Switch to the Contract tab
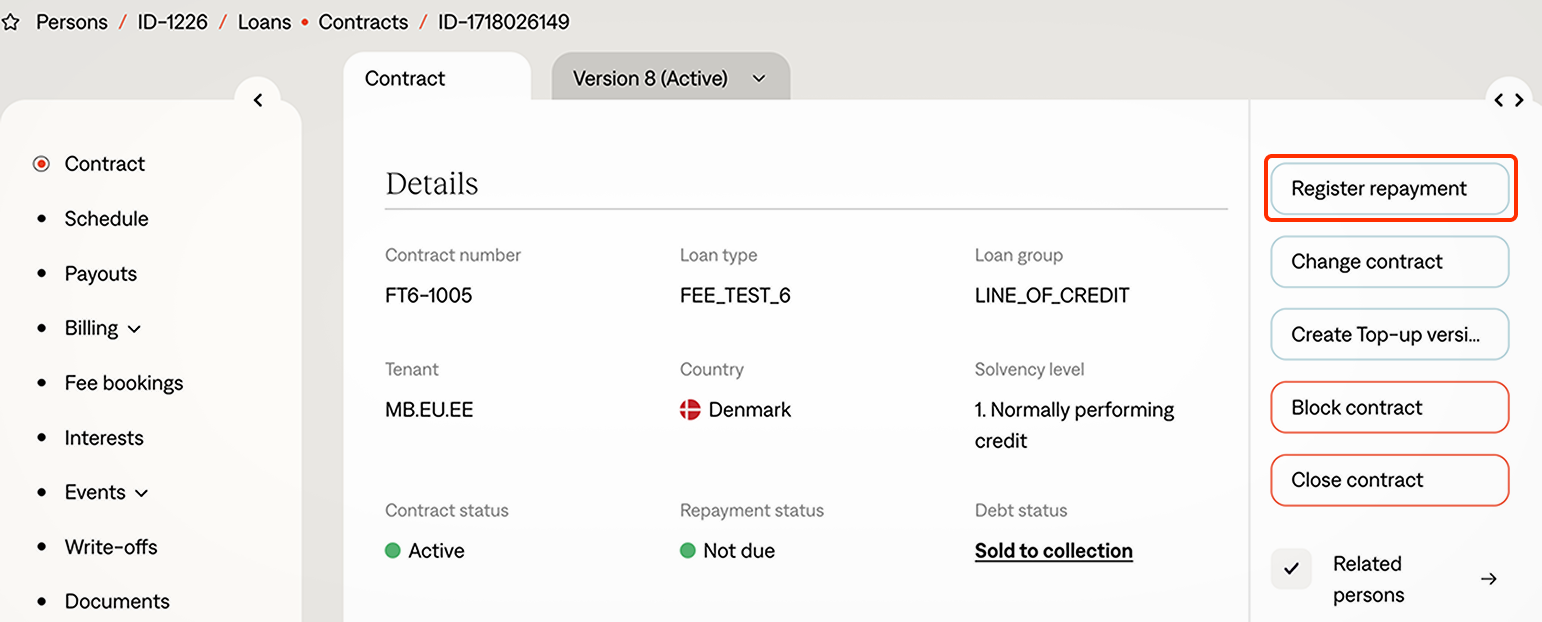Image resolution: width=1542 pixels, height=622 pixels. pyautogui.click(x=405, y=79)
